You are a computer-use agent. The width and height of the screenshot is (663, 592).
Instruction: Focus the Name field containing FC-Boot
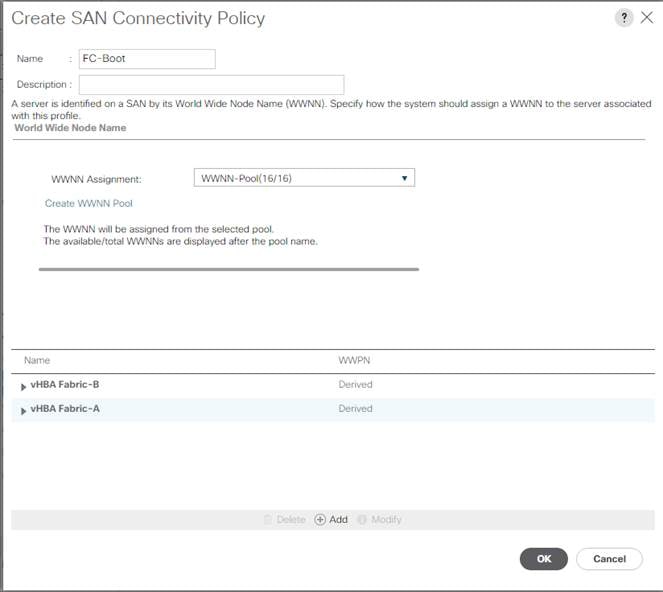[x=147, y=59]
